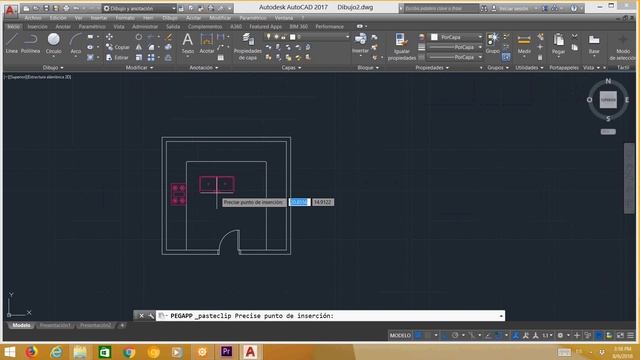This screenshot has height=360, width=640.
Task: Click the Grupo tool
Action: coord(493,43)
